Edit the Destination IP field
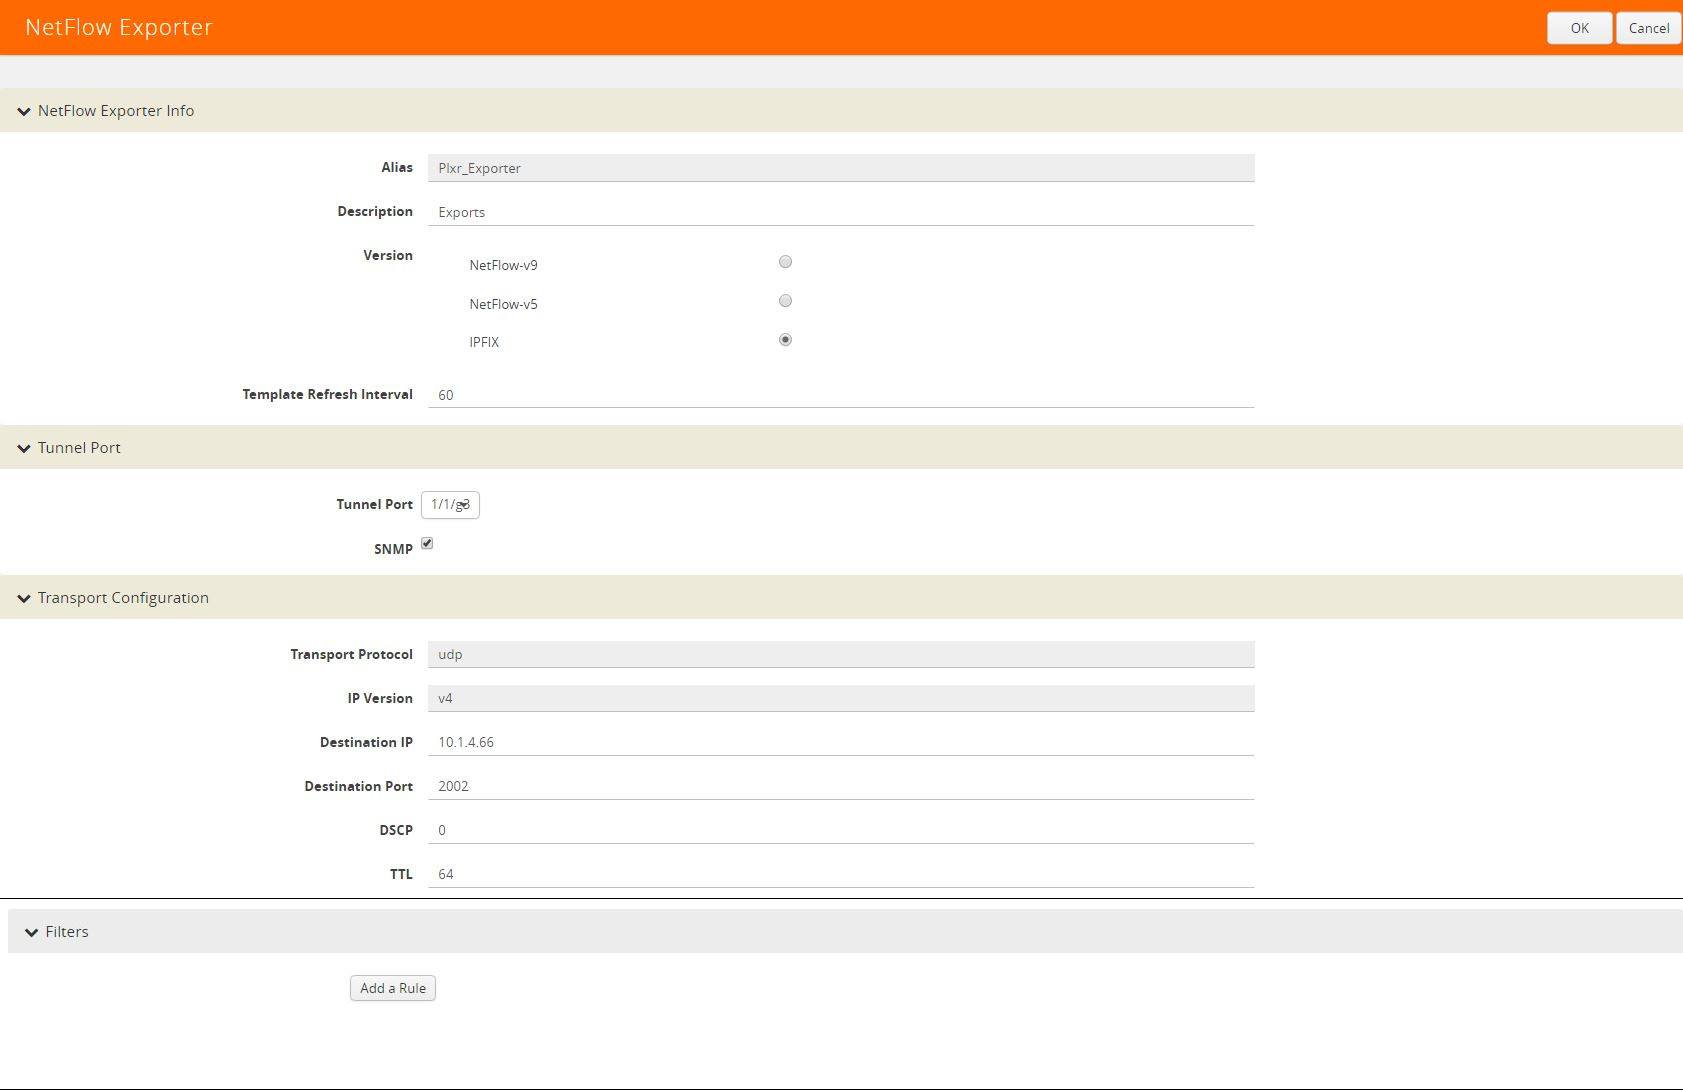The image size is (1683, 1090). click(x=841, y=742)
